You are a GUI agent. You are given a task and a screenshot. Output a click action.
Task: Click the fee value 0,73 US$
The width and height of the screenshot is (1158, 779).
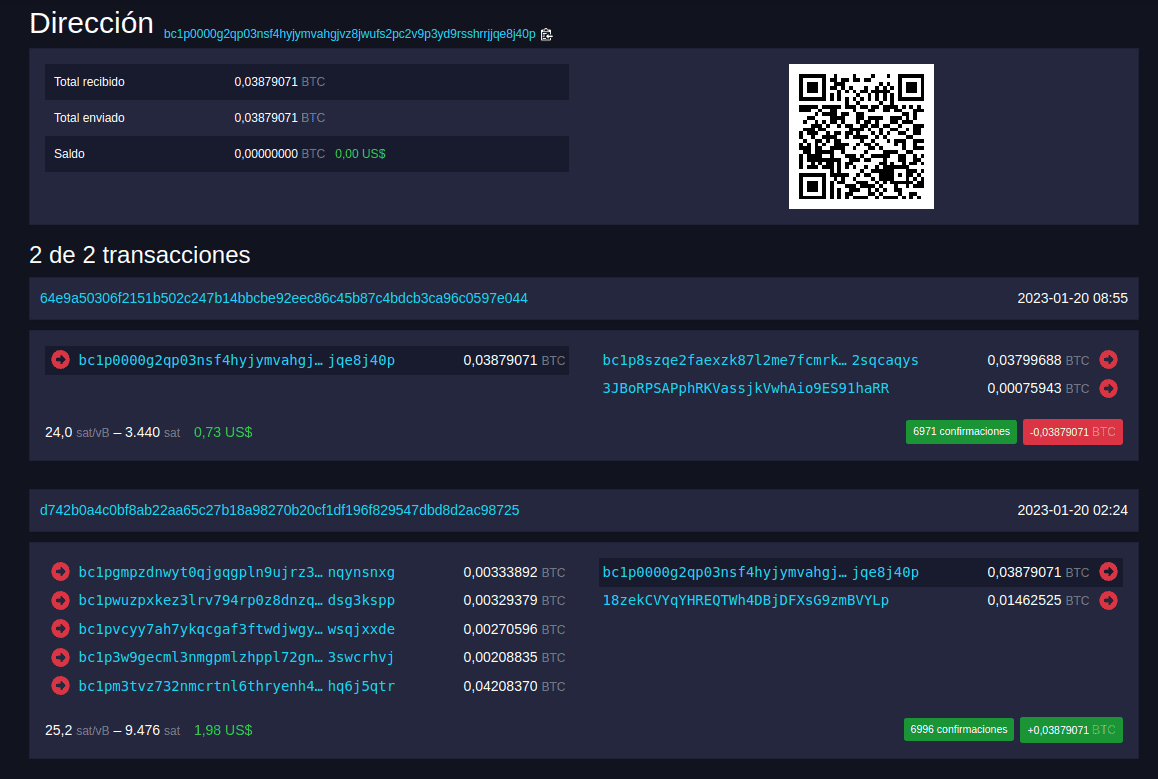click(x=223, y=433)
